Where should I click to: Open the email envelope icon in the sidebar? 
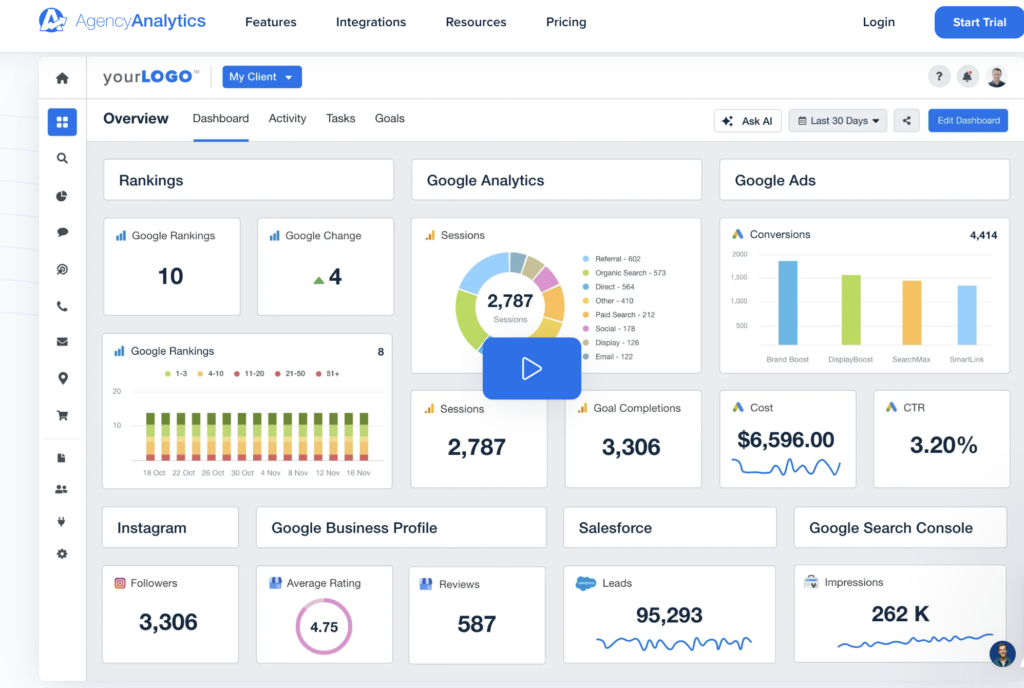tap(62, 342)
